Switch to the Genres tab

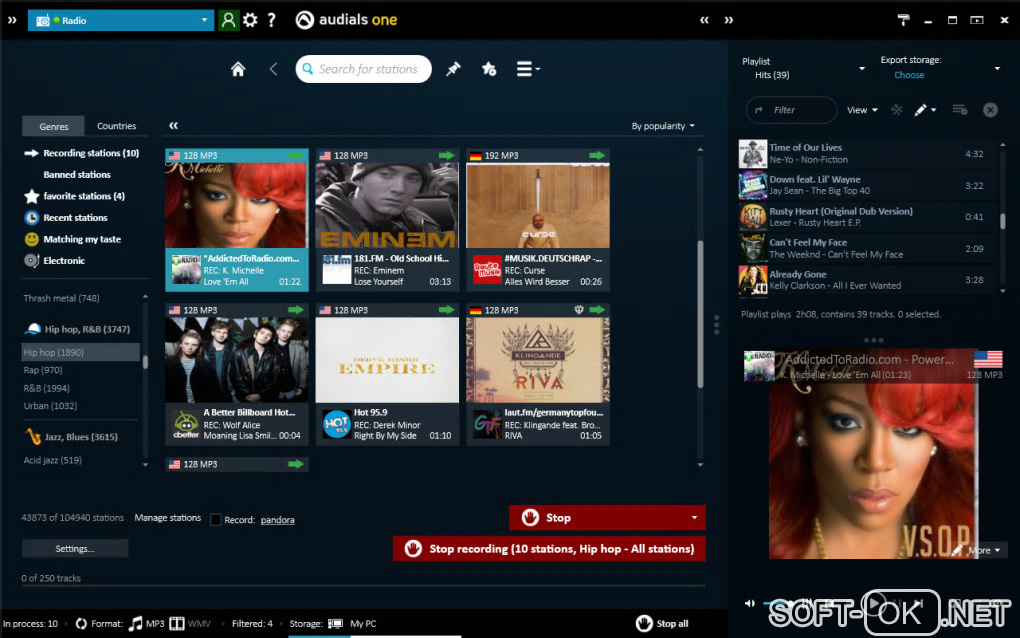coord(53,126)
